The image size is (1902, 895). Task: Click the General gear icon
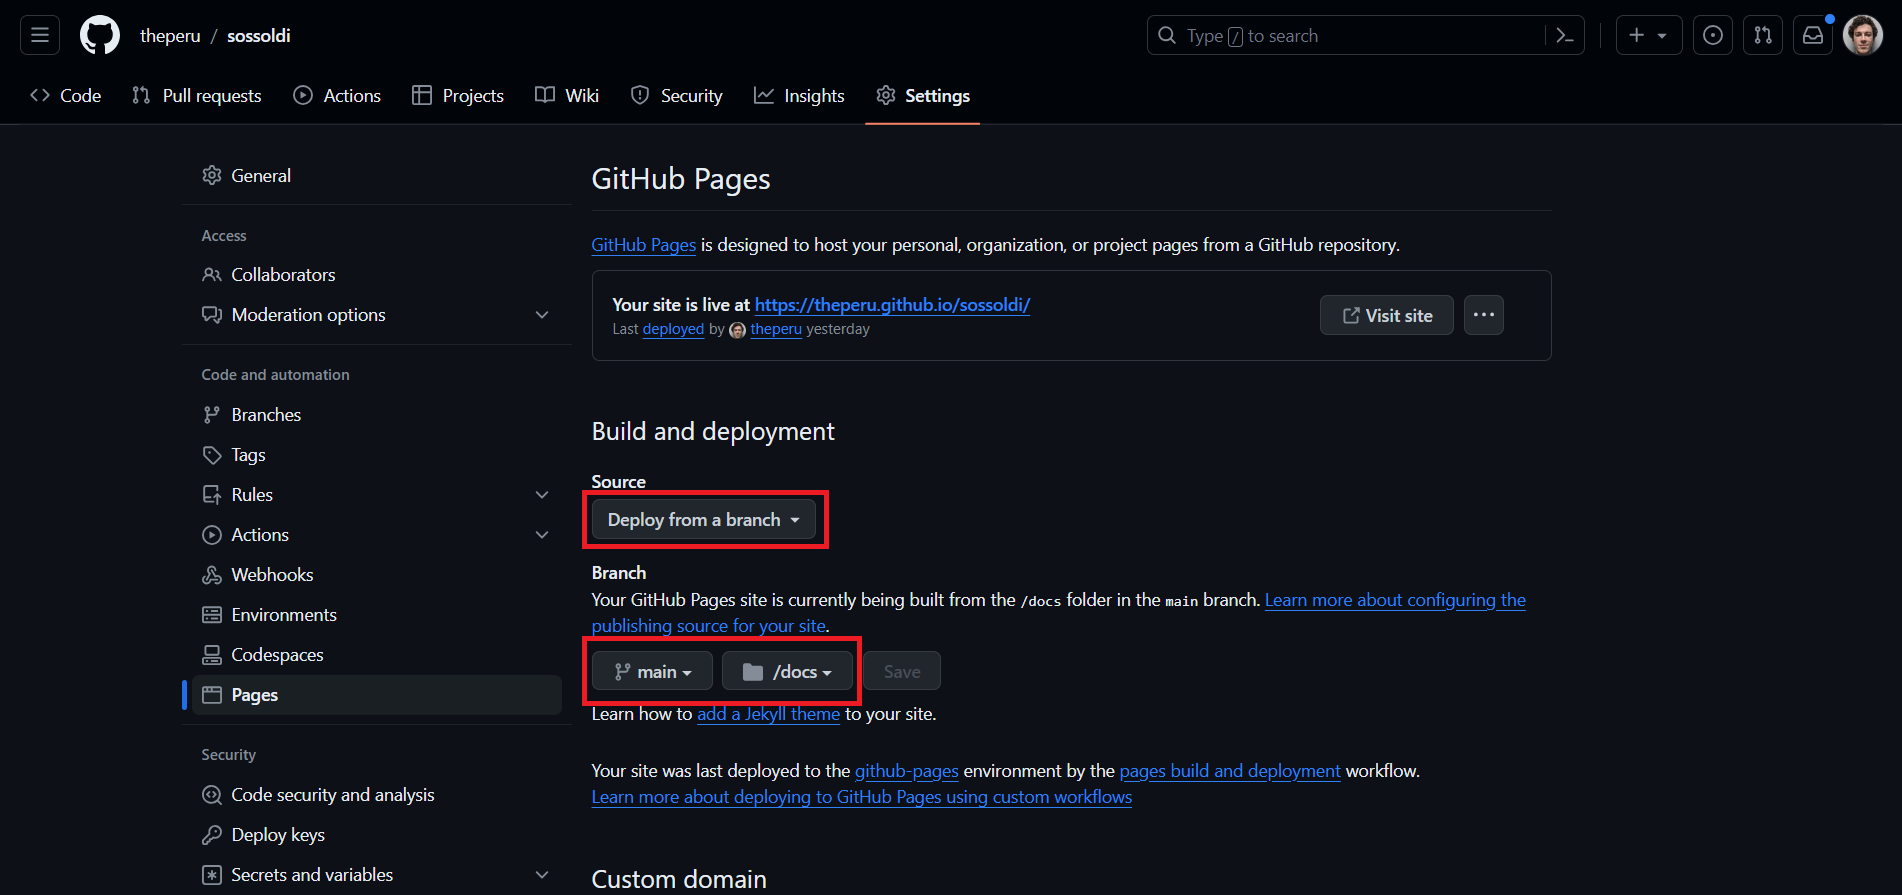212,175
